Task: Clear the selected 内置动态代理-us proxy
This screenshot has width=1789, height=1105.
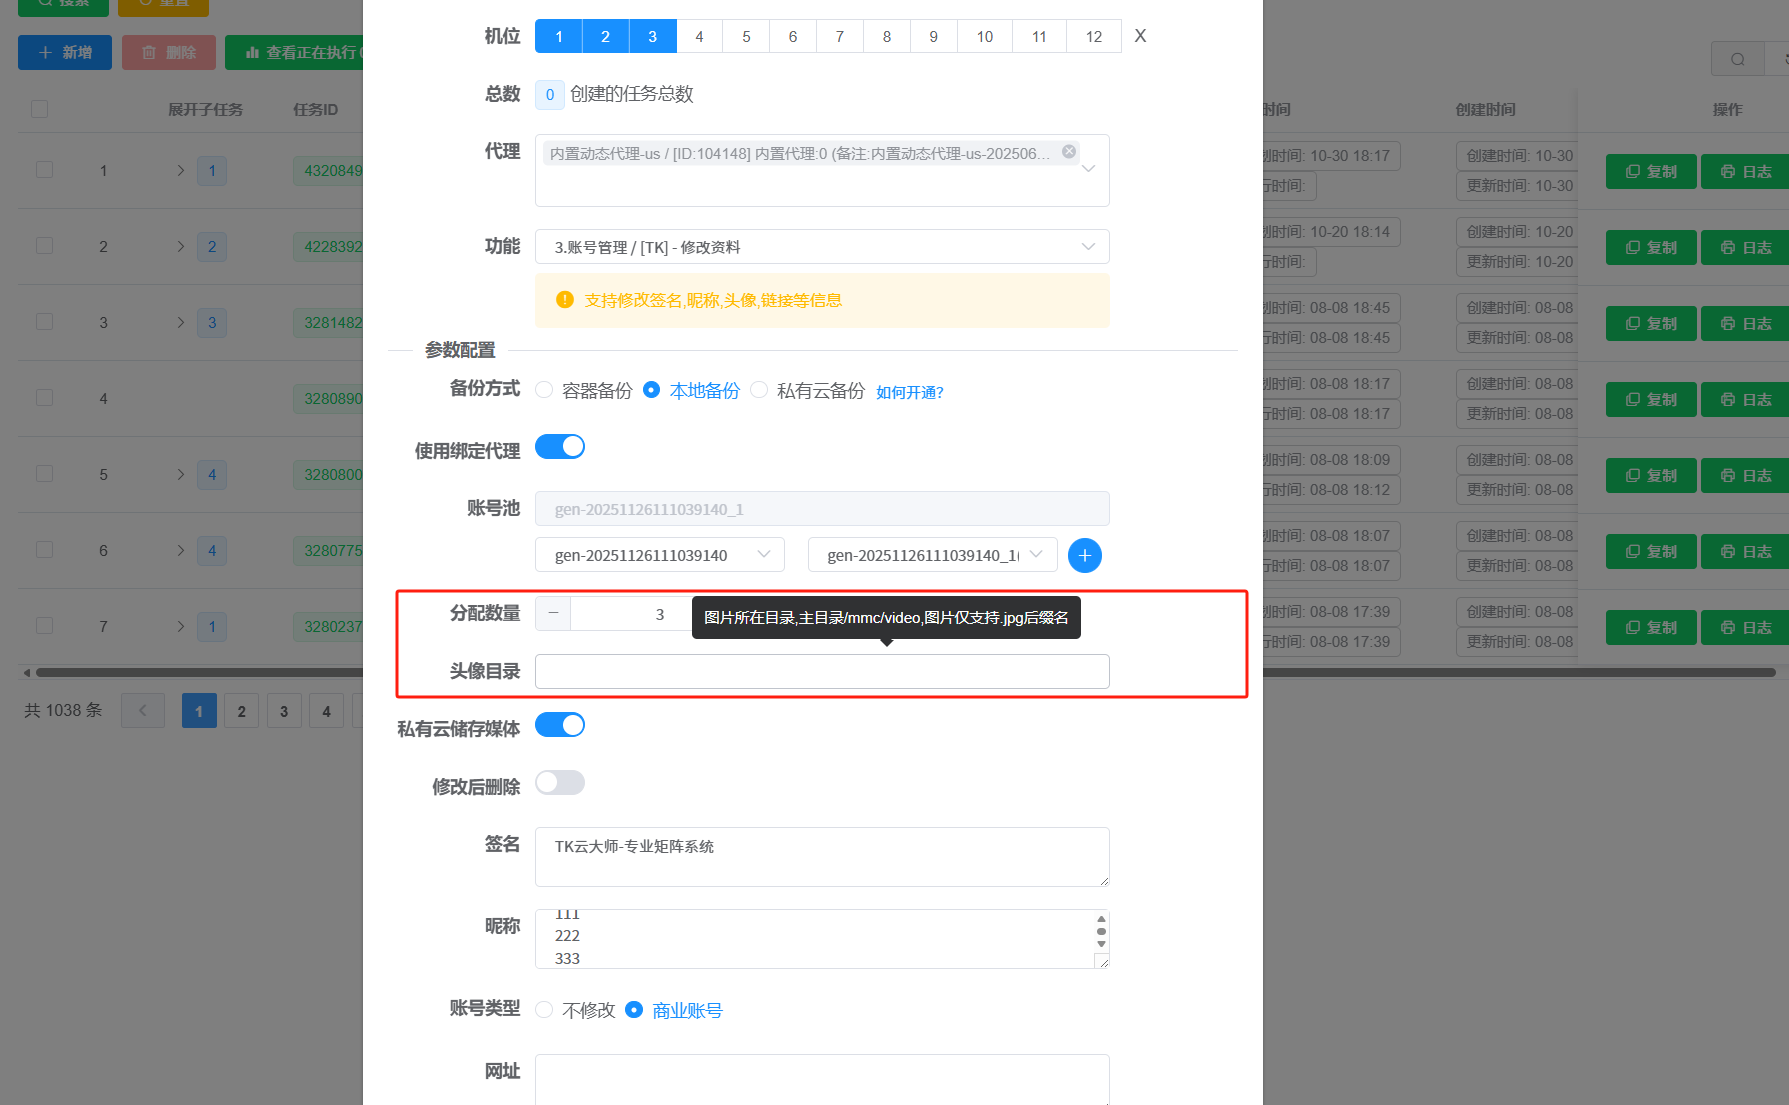Action: tap(1068, 151)
